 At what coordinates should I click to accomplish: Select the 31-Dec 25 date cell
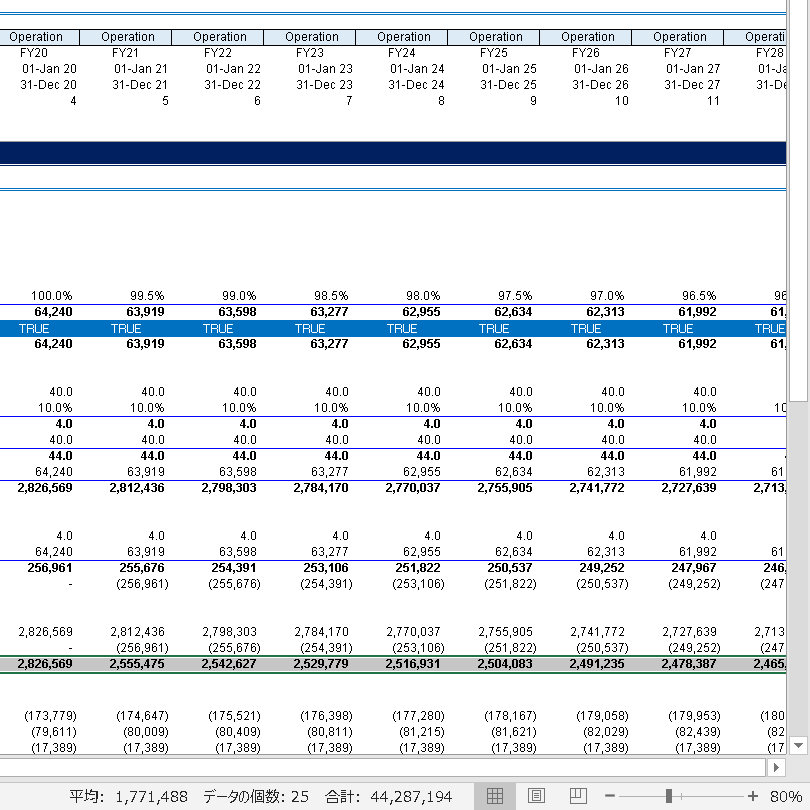508,85
